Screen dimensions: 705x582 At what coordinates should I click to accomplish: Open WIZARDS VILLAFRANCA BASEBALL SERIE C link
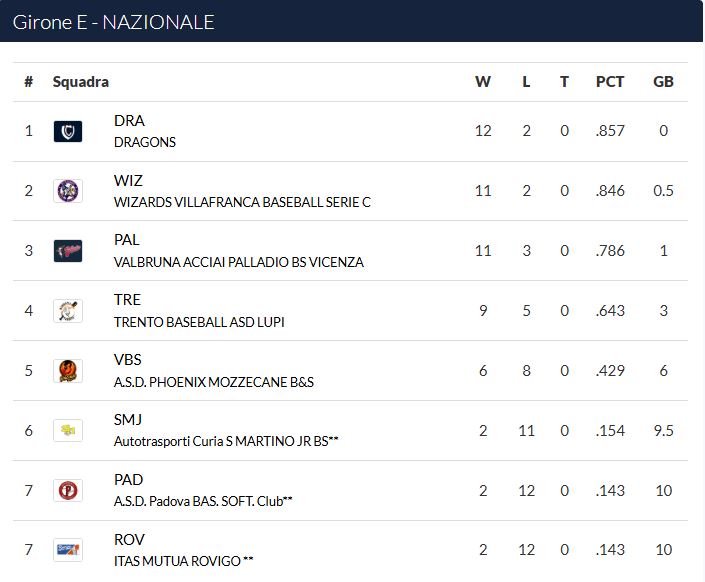(x=242, y=202)
